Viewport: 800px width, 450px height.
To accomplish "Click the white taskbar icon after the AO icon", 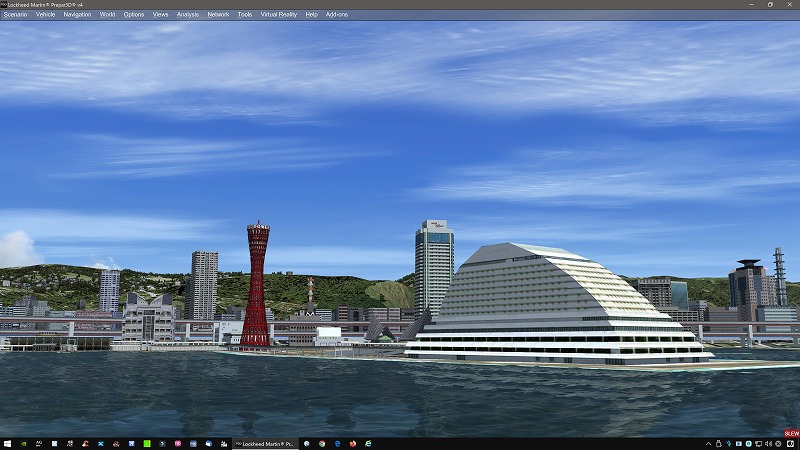I will pyautogui.click(x=54, y=444).
